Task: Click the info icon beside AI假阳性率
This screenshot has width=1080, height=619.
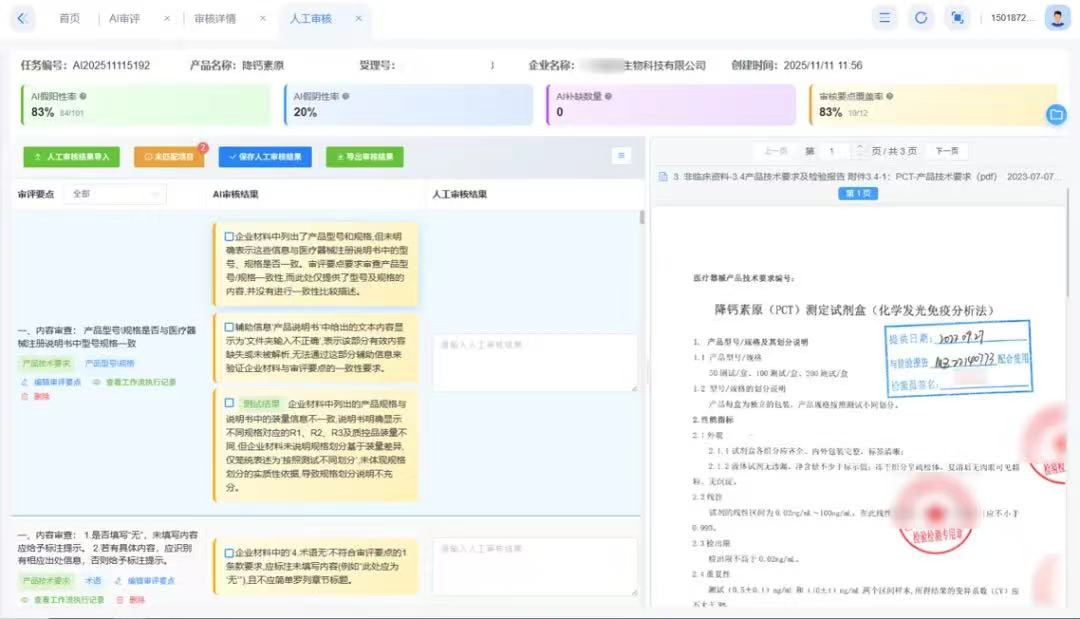Action: point(83,96)
